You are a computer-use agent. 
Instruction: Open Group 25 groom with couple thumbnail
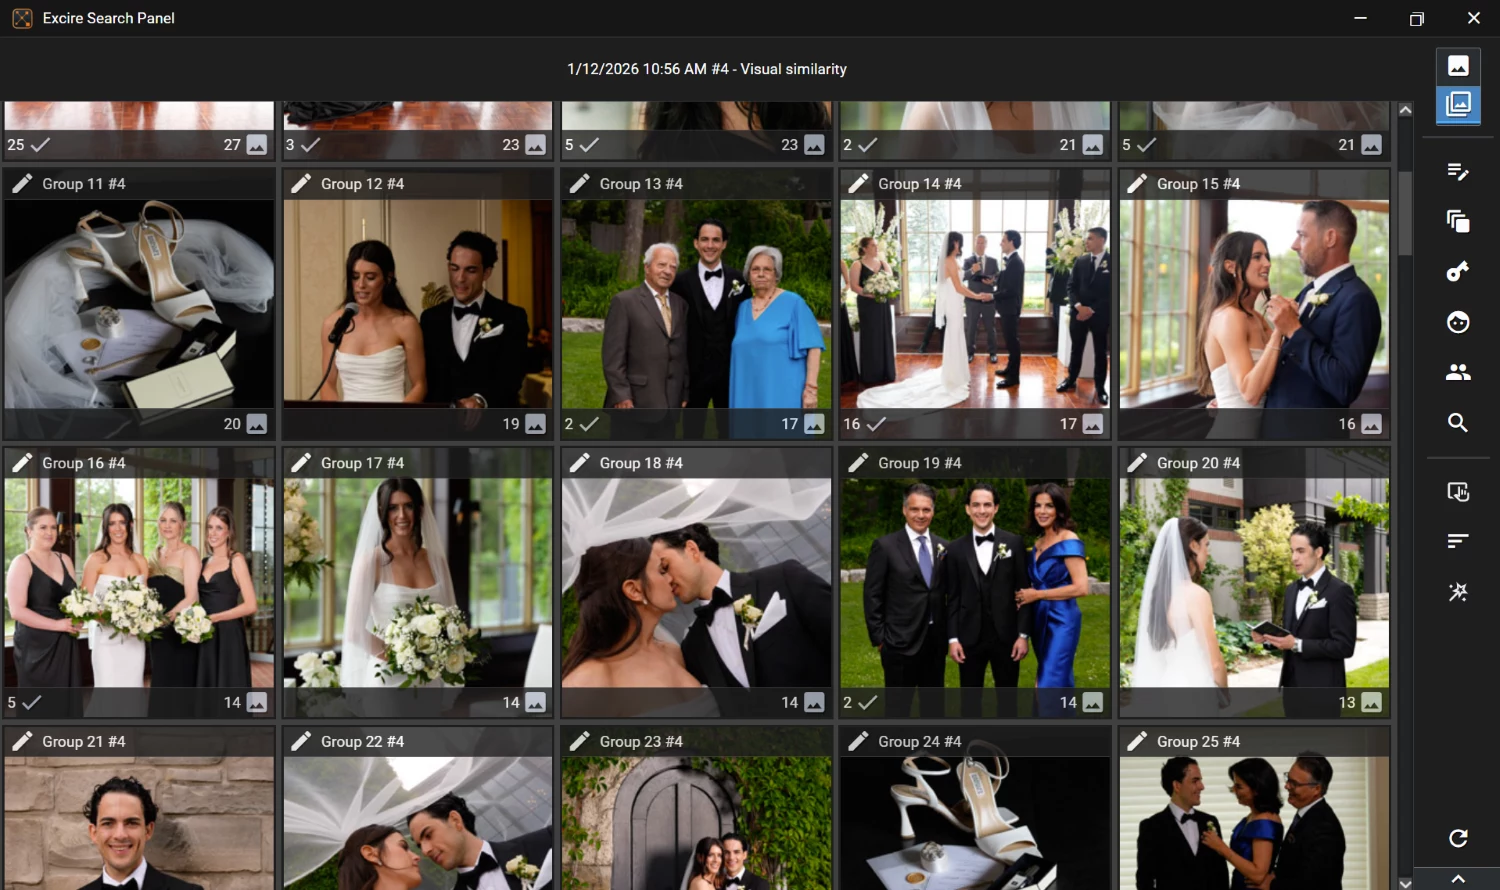[x=1254, y=824]
